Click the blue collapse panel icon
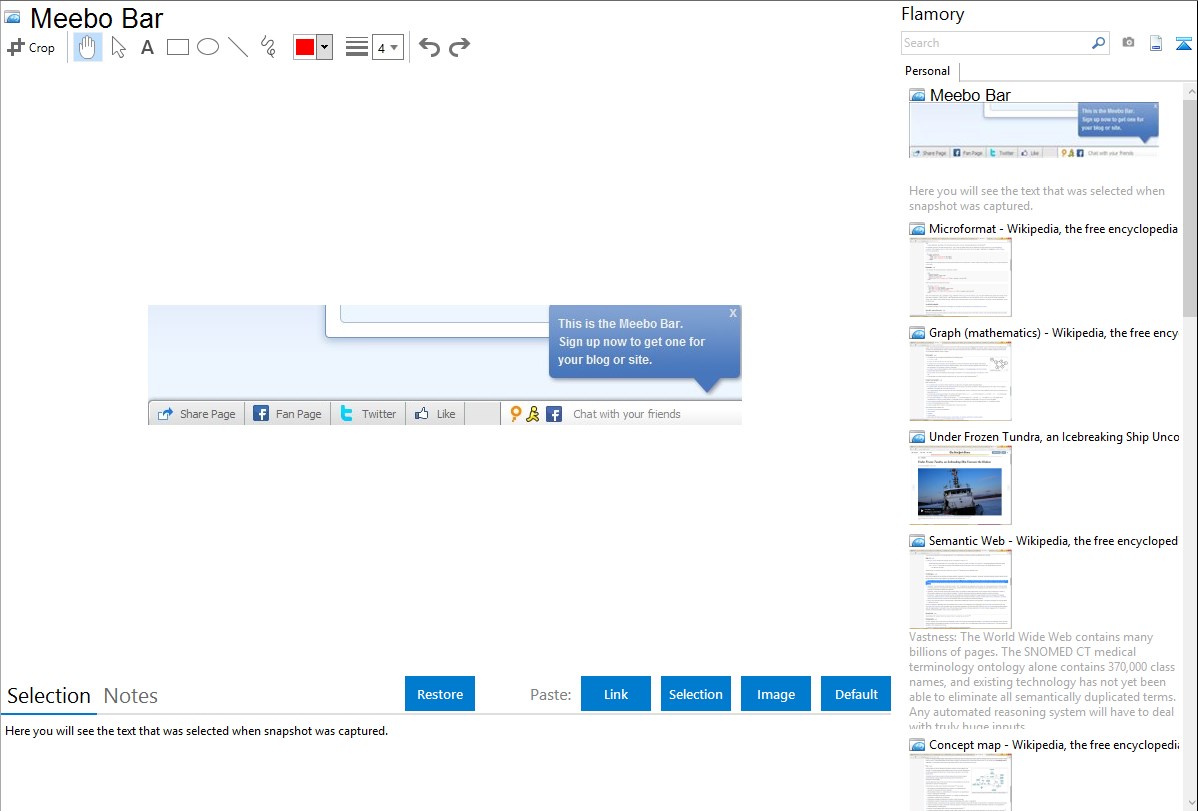Image resolution: width=1198 pixels, height=811 pixels. click(1183, 43)
